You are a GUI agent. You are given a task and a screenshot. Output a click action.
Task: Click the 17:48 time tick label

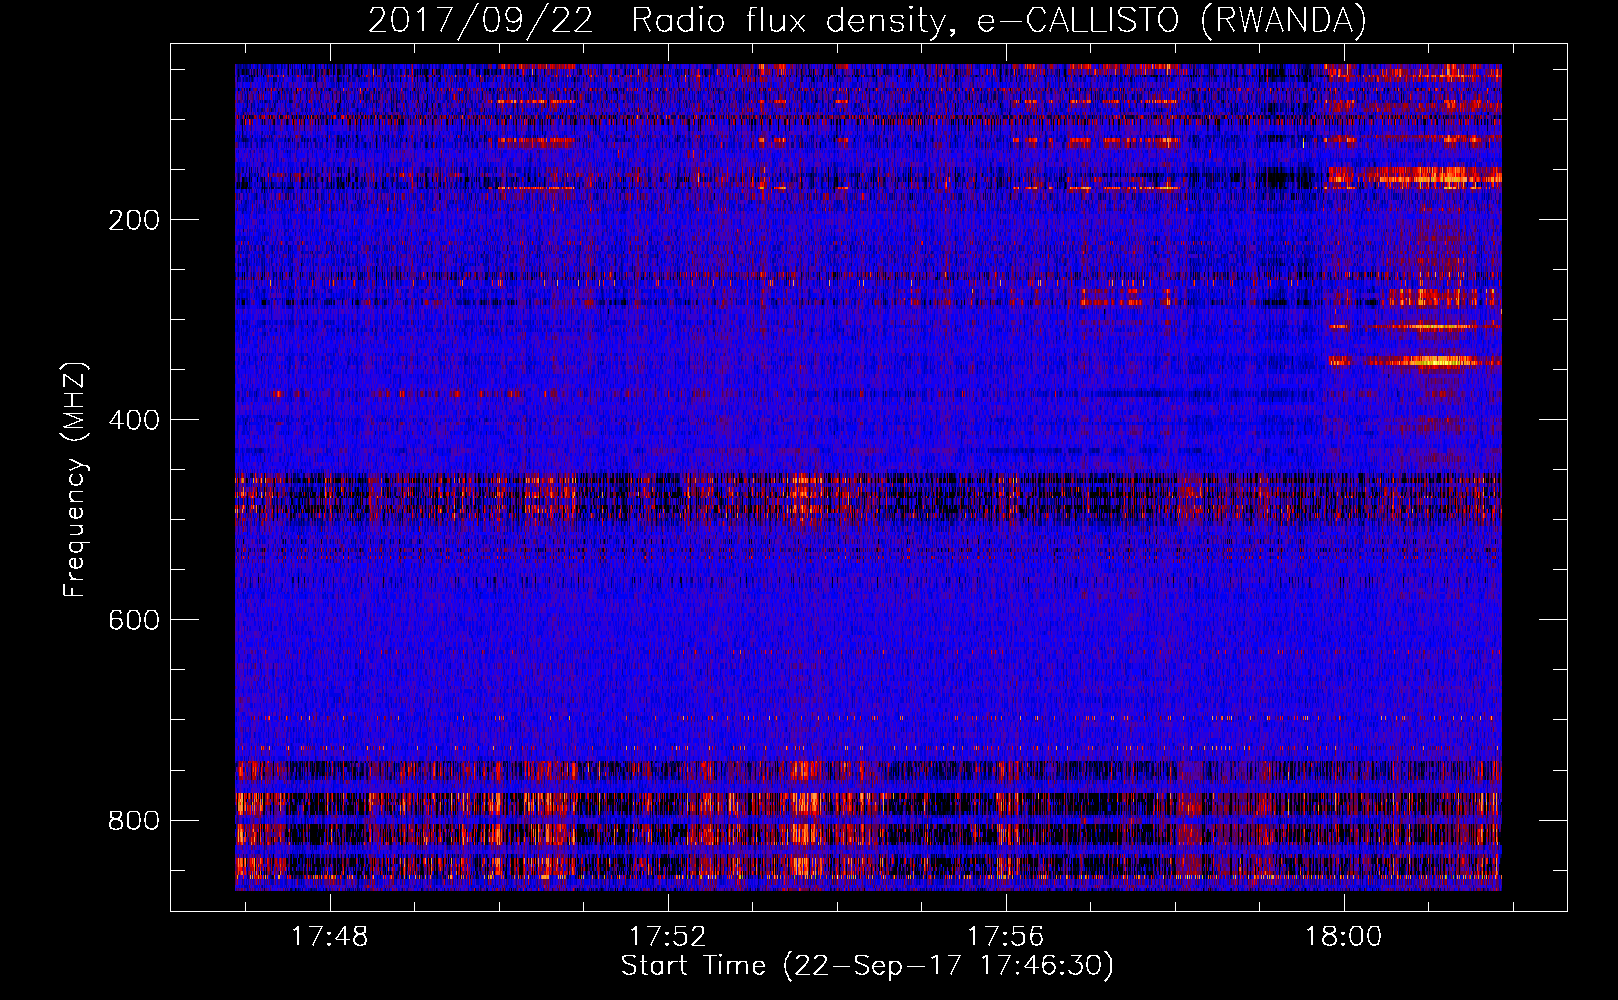pos(329,936)
